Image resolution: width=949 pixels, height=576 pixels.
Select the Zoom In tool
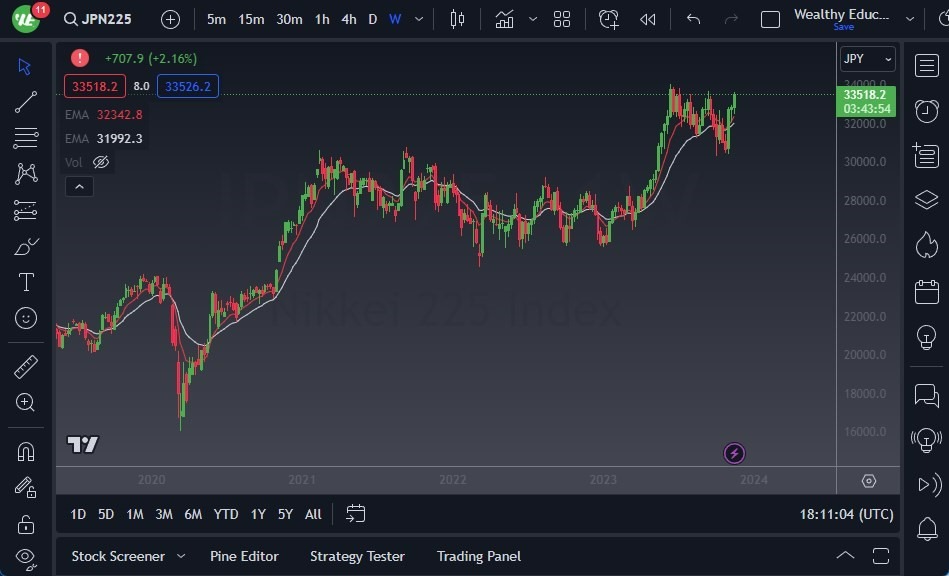click(x=26, y=403)
